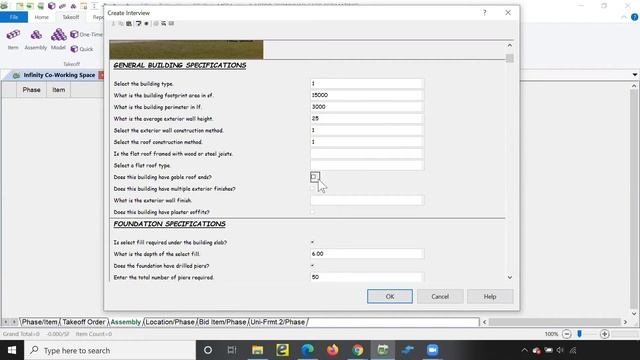The height and width of the screenshot is (360, 640).
Task: Toggle the gable roof ends checkbox
Action: pos(314,177)
